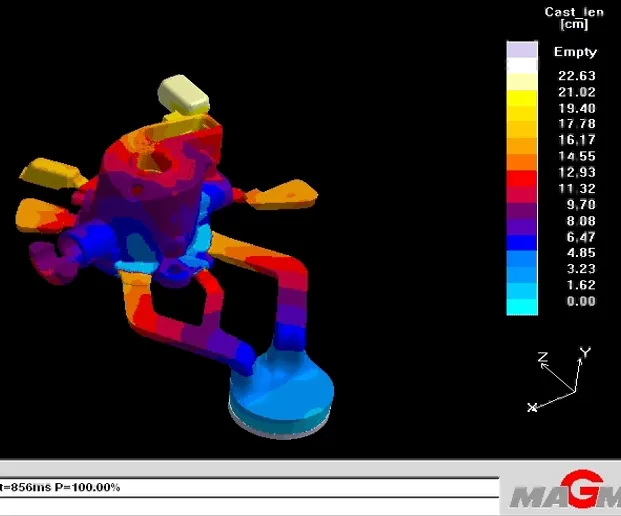The width and height of the screenshot is (621, 516).
Task: Click the MAGMA logo in the corner
Action: 565,494
